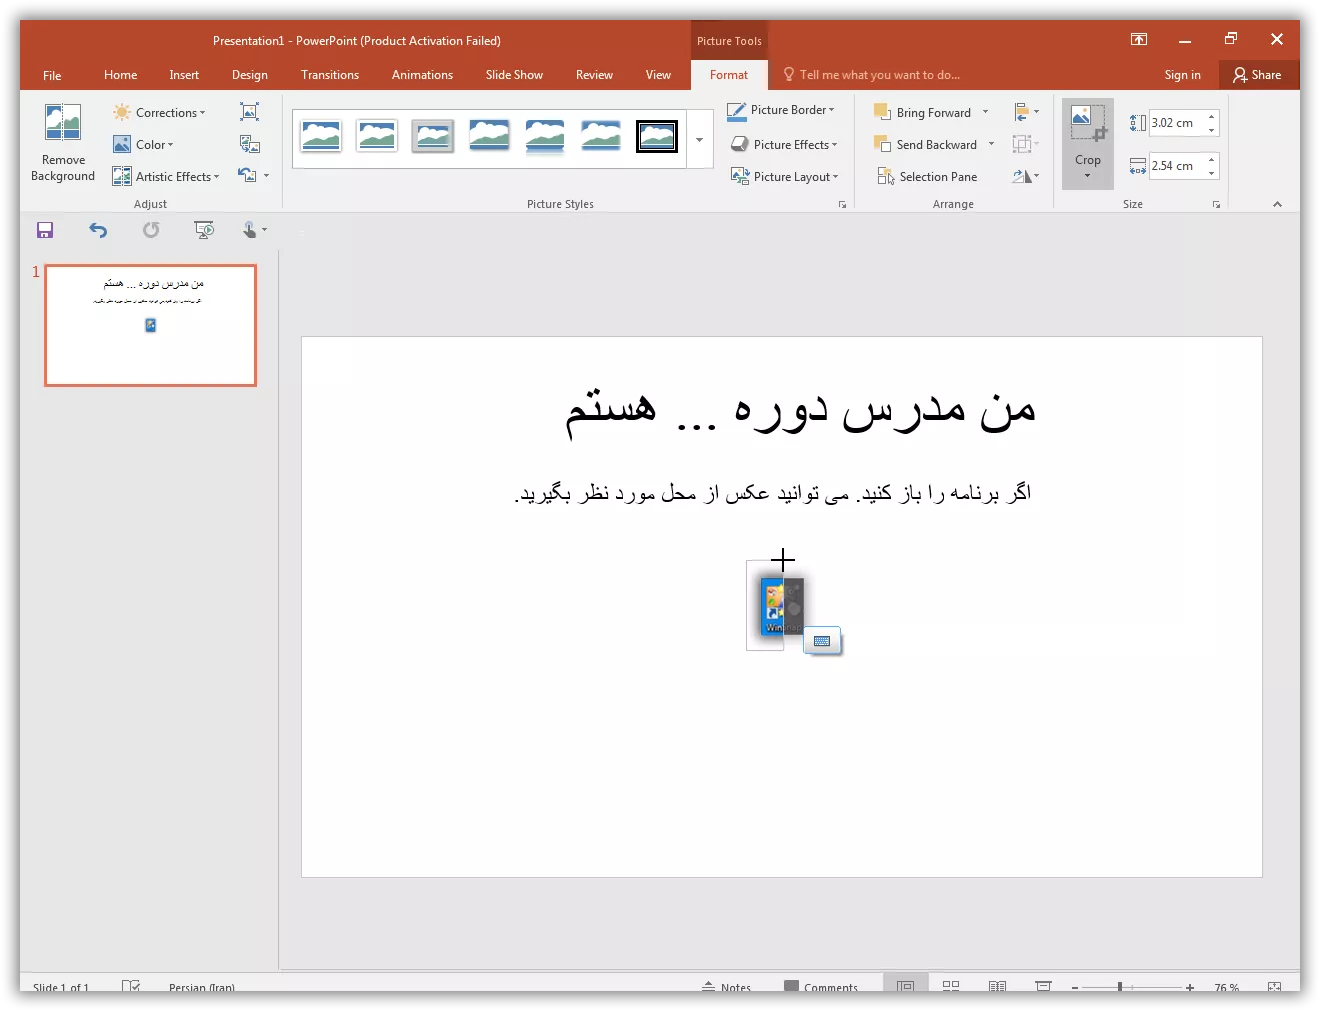
Task: Open File tab
Action: click(52, 75)
